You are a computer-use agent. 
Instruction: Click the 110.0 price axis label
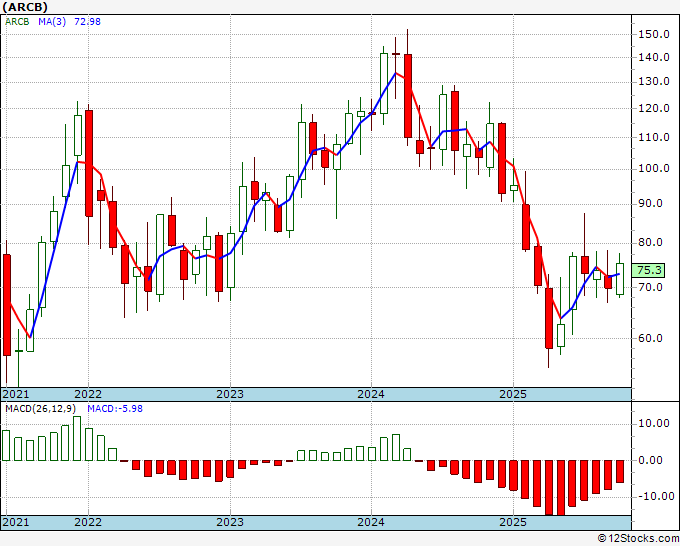pos(654,137)
